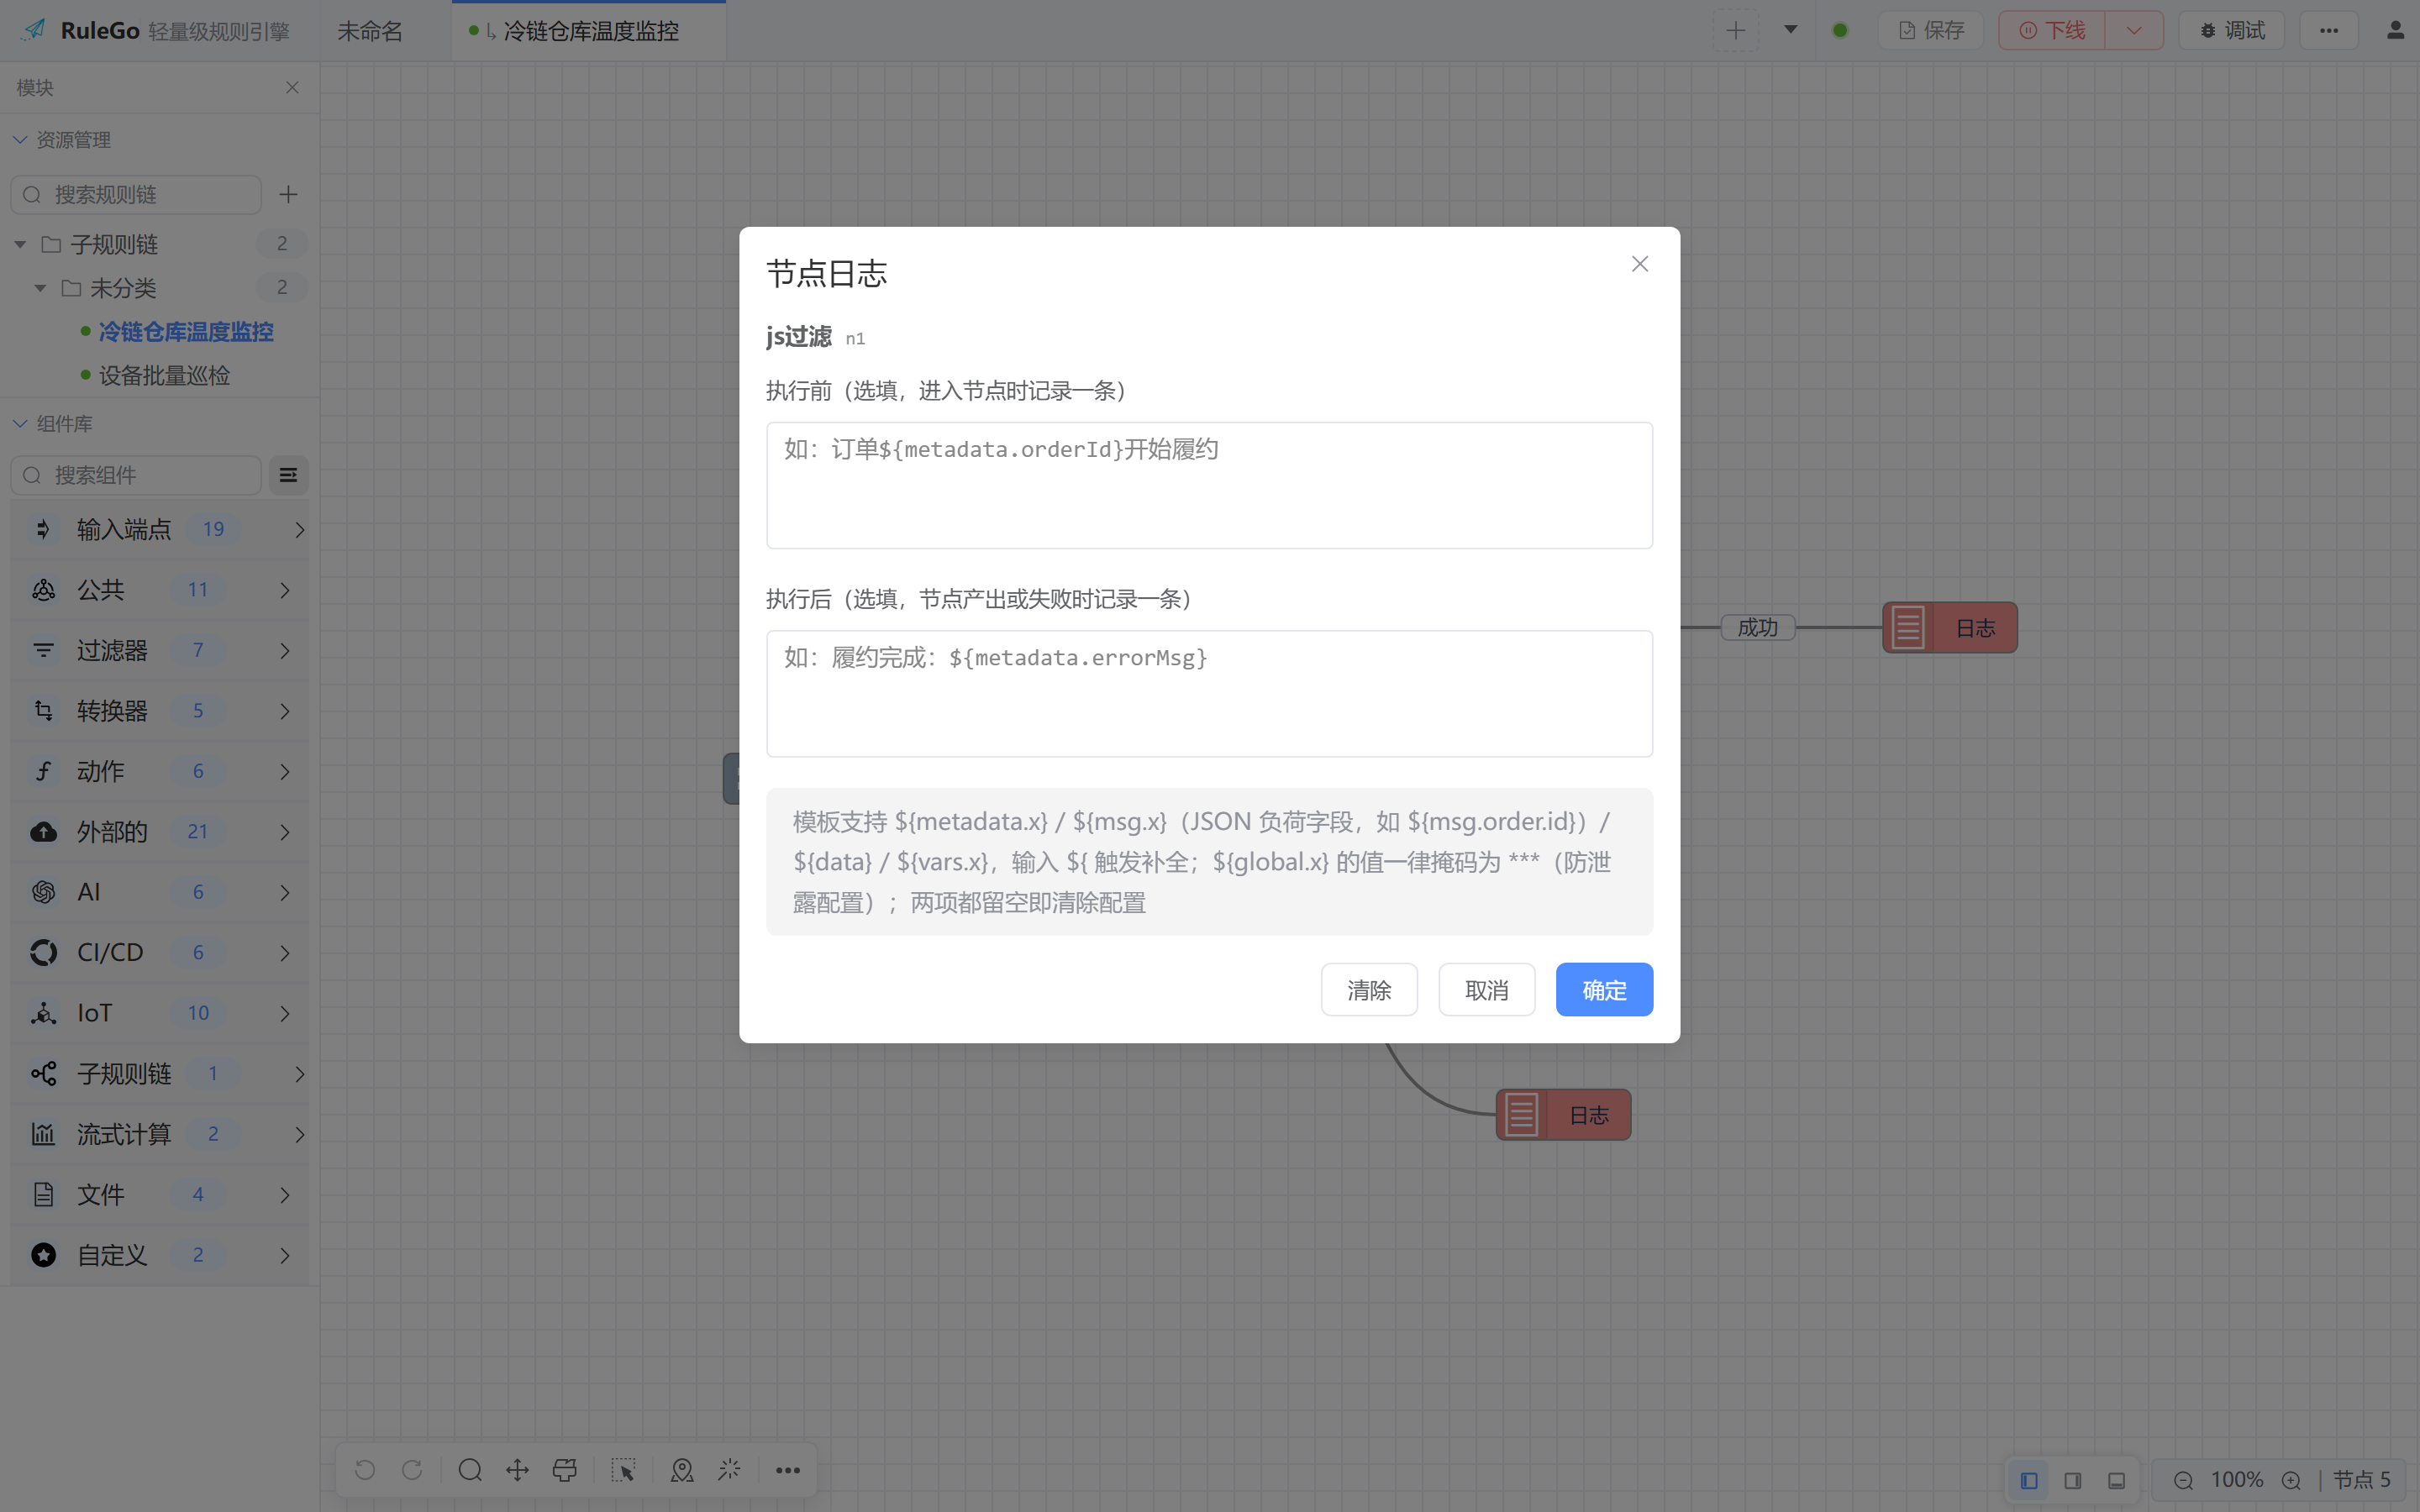Image resolution: width=2420 pixels, height=1512 pixels.
Task: Expand the AI component category
Action: click(x=160, y=892)
